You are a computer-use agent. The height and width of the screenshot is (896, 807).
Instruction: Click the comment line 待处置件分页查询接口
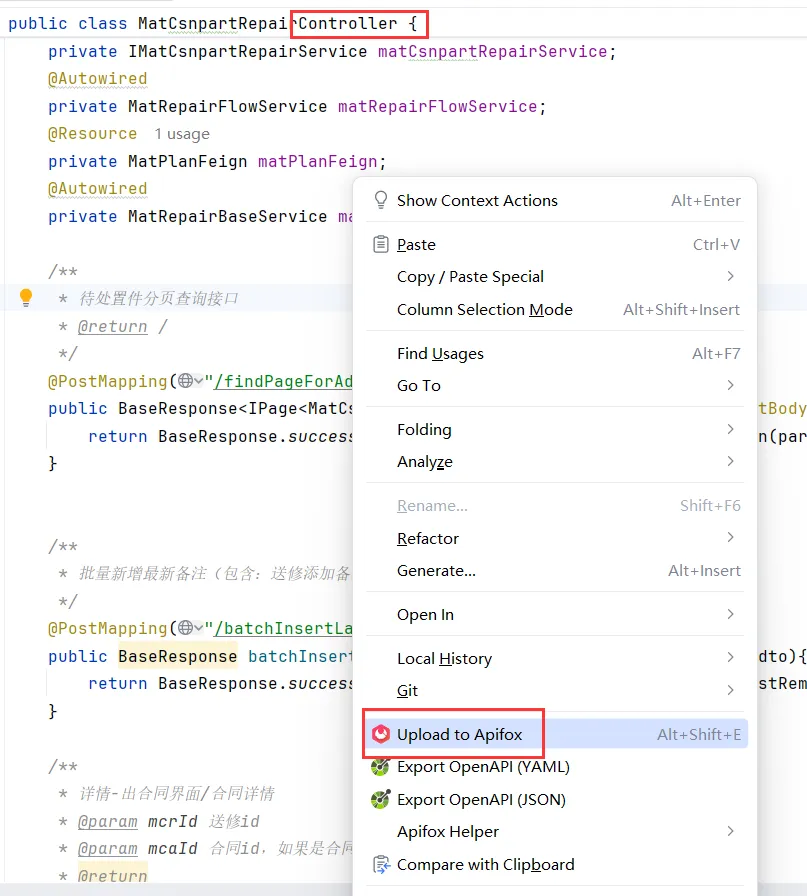[158, 298]
